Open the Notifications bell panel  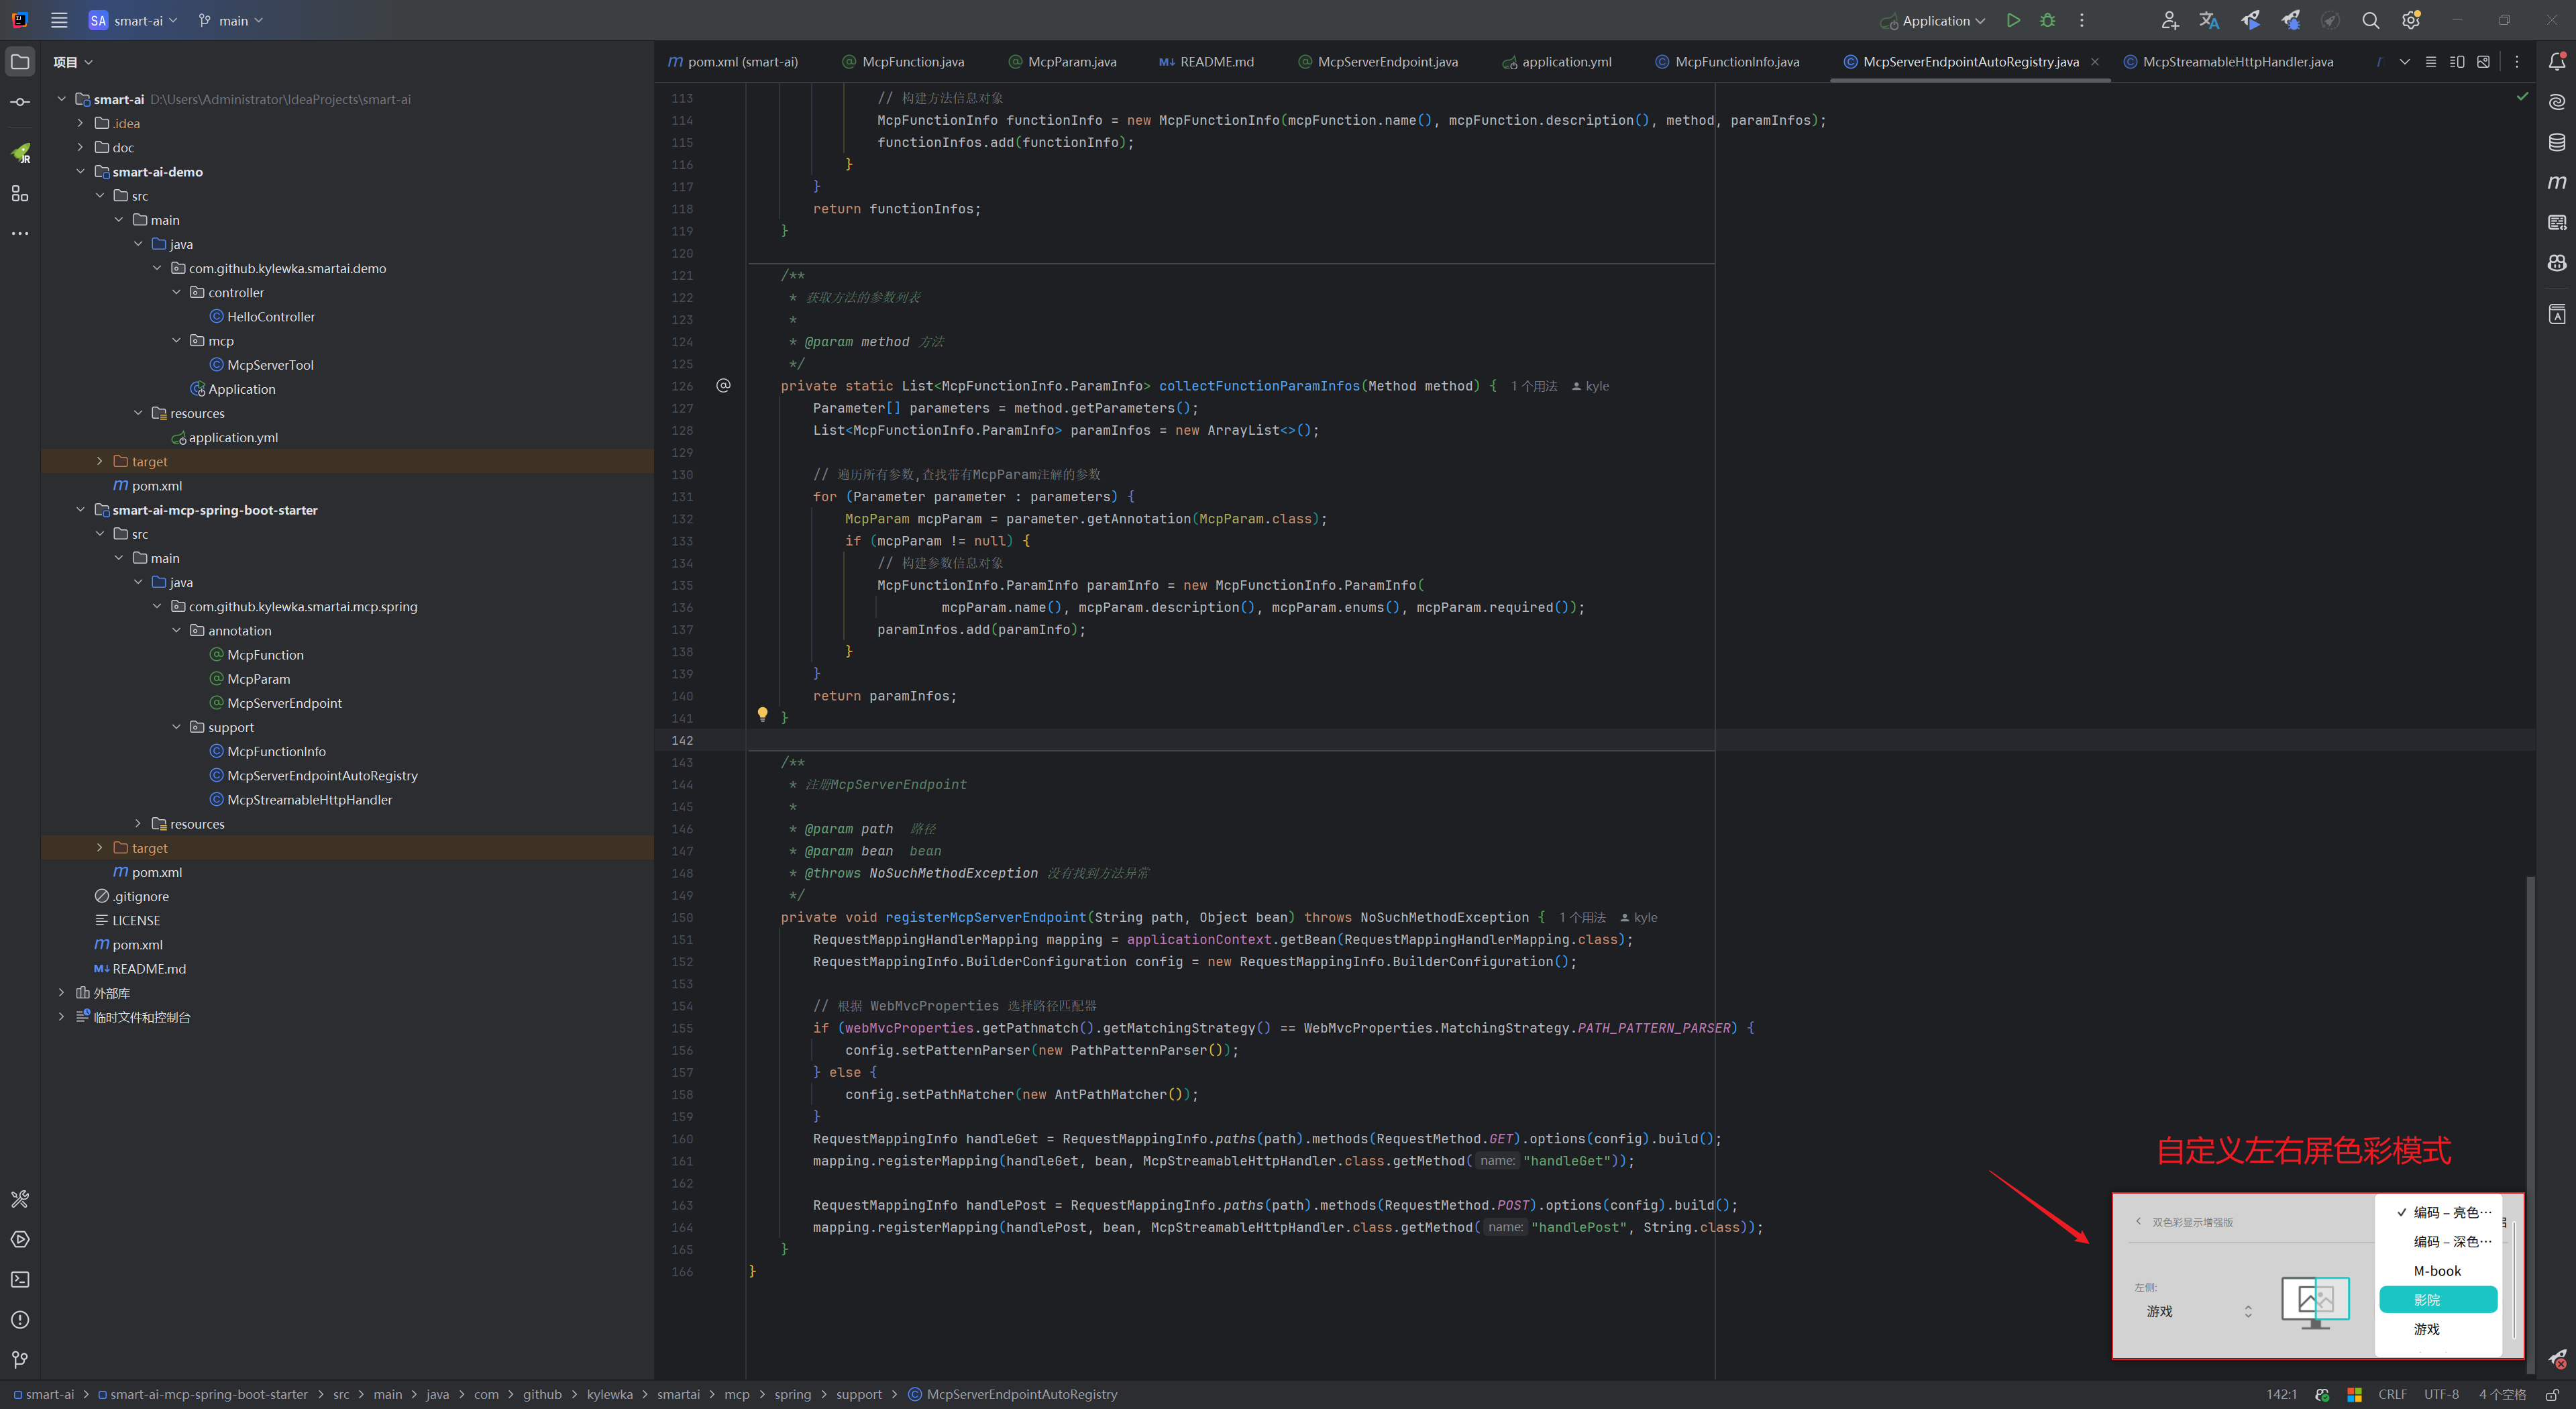[2556, 62]
